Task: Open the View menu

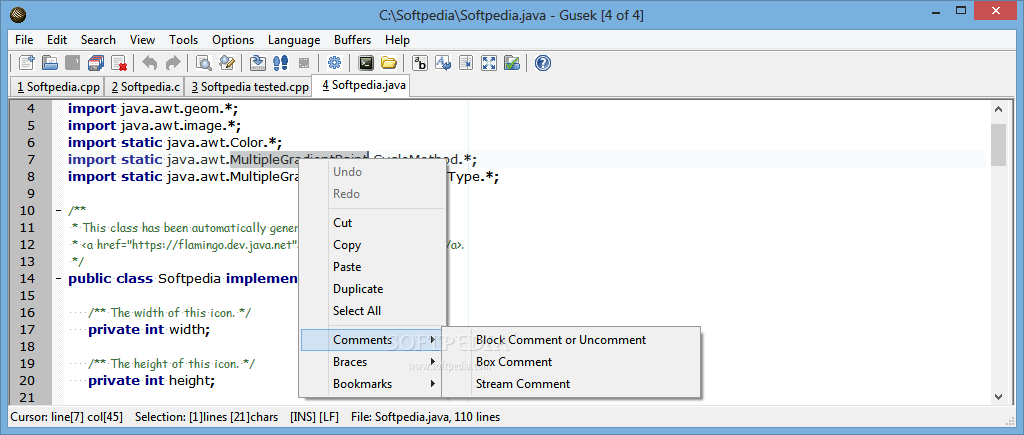Action: [x=142, y=40]
